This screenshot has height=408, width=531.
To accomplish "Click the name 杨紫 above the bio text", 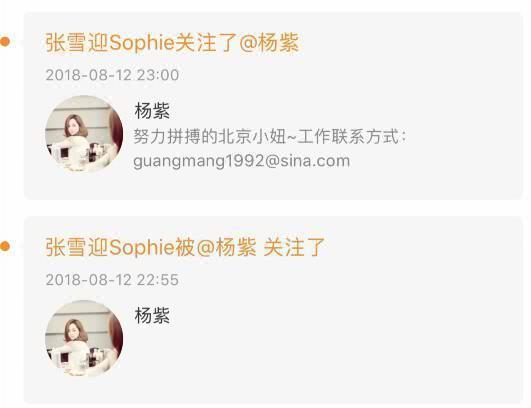I will point(152,111).
